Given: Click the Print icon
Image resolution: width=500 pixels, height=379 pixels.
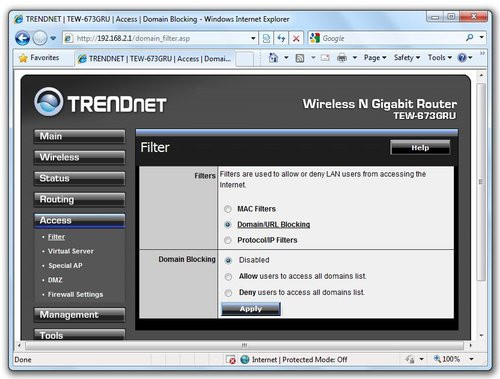Looking at the screenshot, I should (342, 58).
